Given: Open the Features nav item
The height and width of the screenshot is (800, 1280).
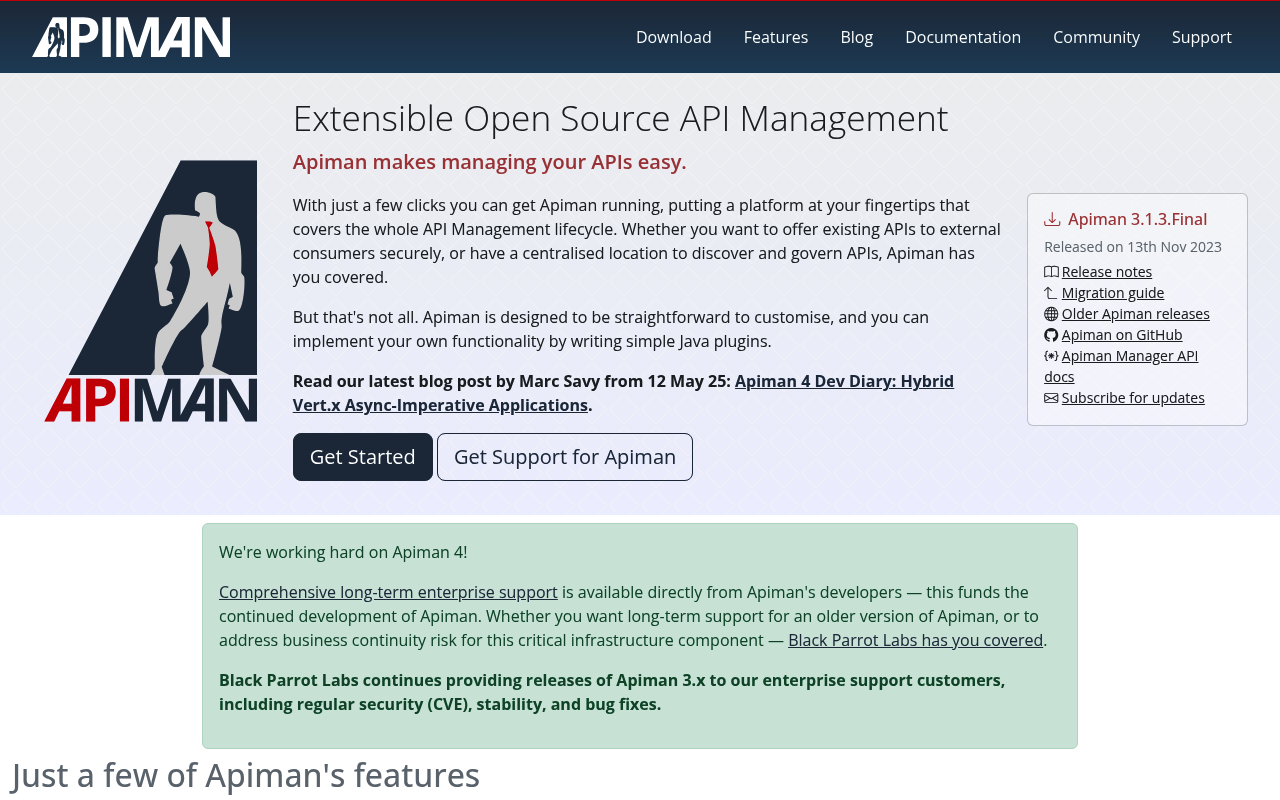Looking at the screenshot, I should click(x=776, y=37).
